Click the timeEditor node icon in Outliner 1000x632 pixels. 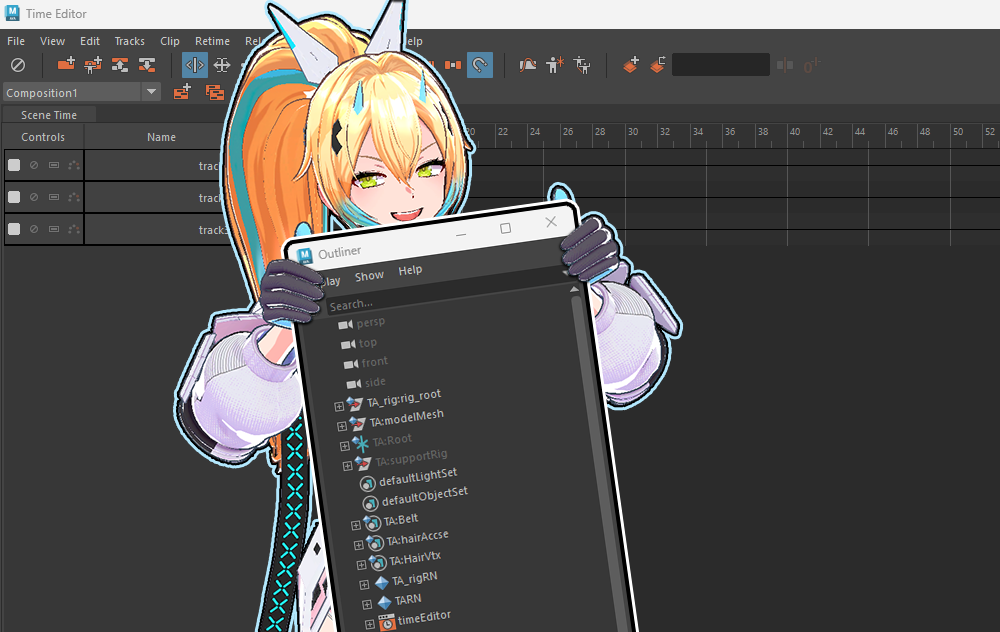pyautogui.click(x=386, y=622)
